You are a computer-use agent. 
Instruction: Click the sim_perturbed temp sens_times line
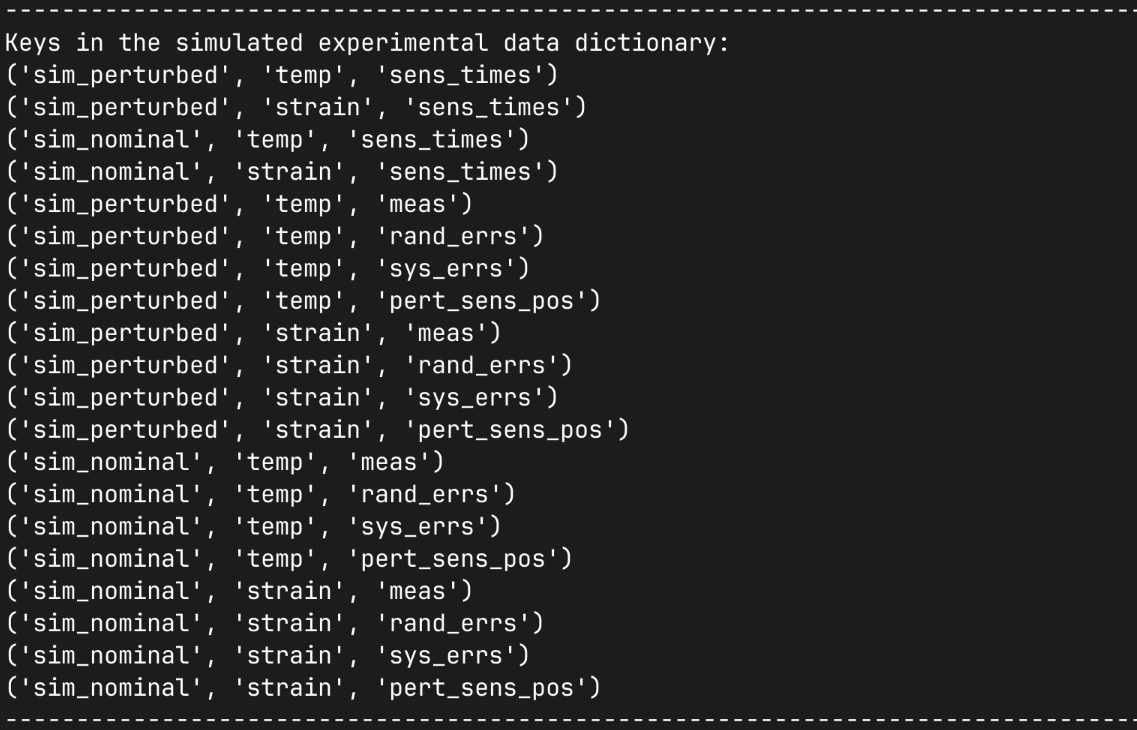282,76
